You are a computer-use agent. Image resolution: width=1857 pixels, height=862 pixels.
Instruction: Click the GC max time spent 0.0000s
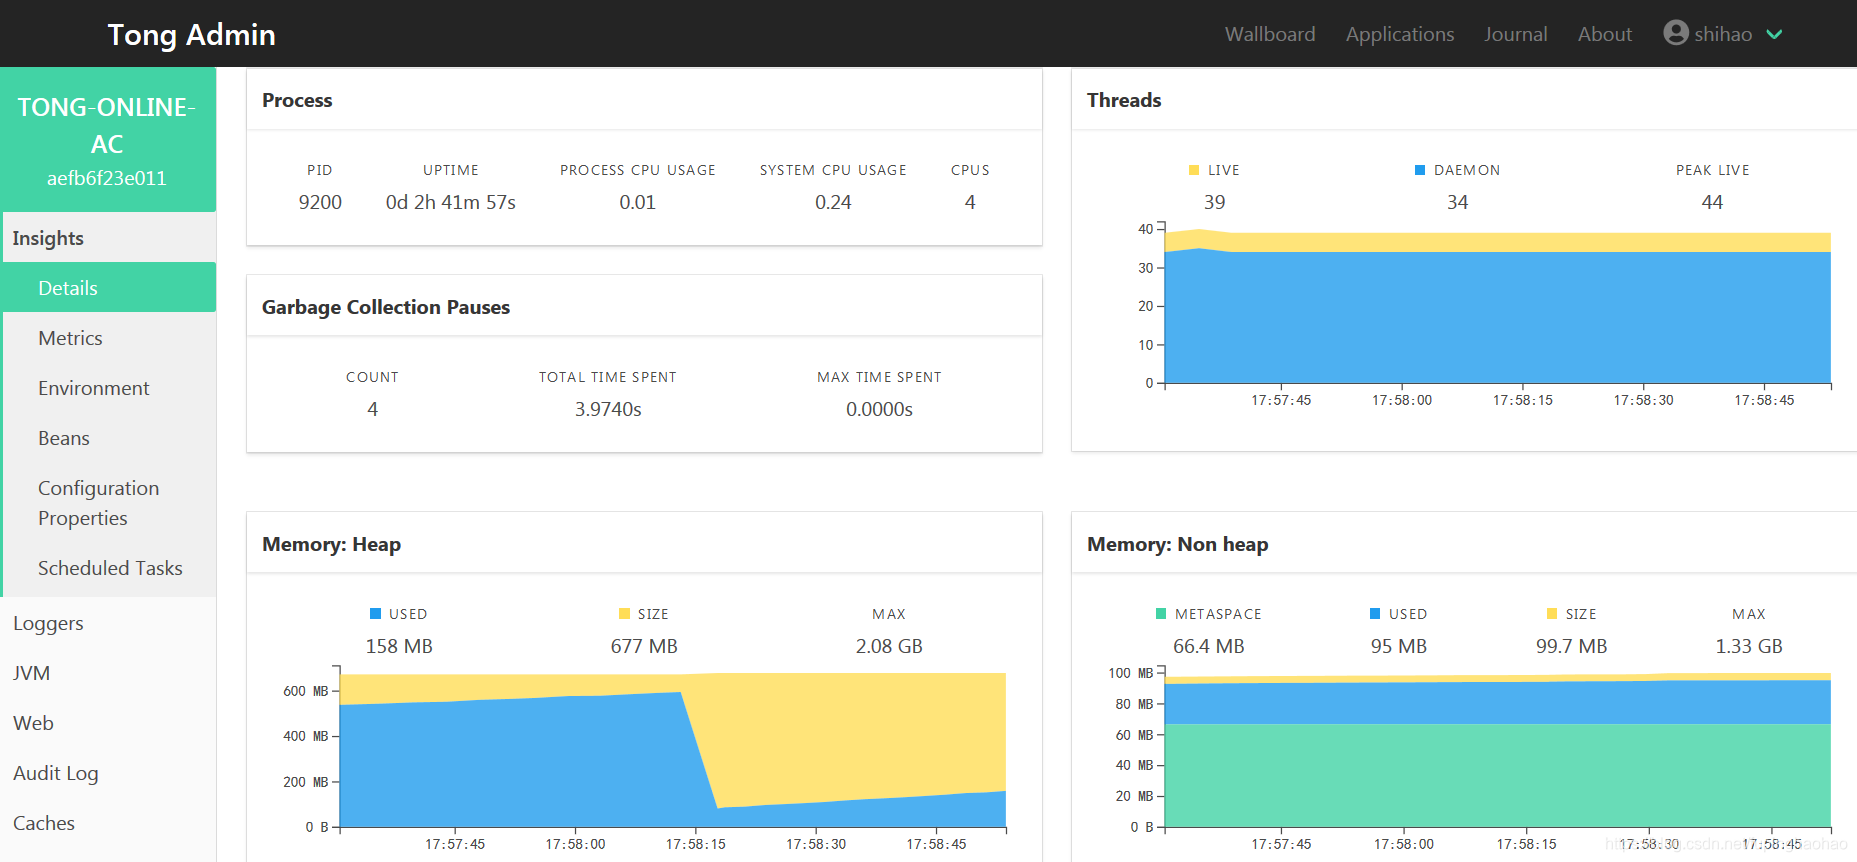(879, 409)
